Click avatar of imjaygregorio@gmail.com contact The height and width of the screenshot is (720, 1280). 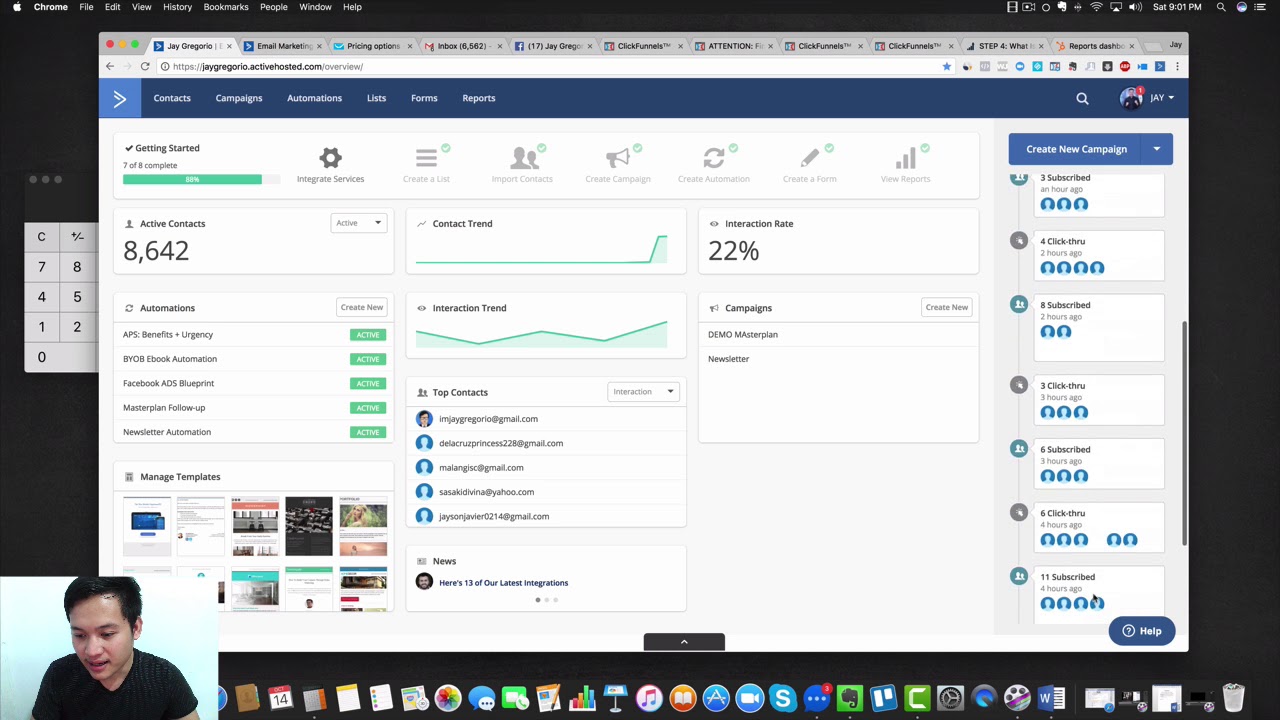(424, 419)
